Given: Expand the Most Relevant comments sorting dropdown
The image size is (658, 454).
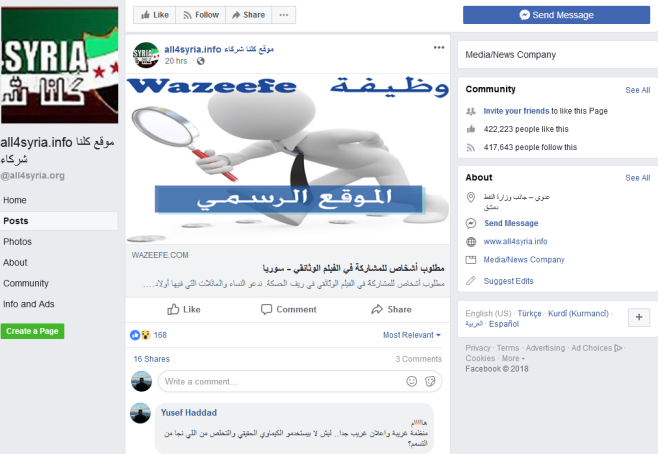Looking at the screenshot, I should click(412, 335).
